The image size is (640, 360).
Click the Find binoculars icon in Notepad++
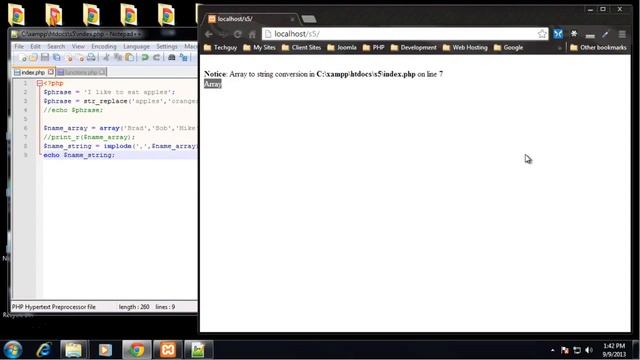pyautogui.click(x=172, y=58)
